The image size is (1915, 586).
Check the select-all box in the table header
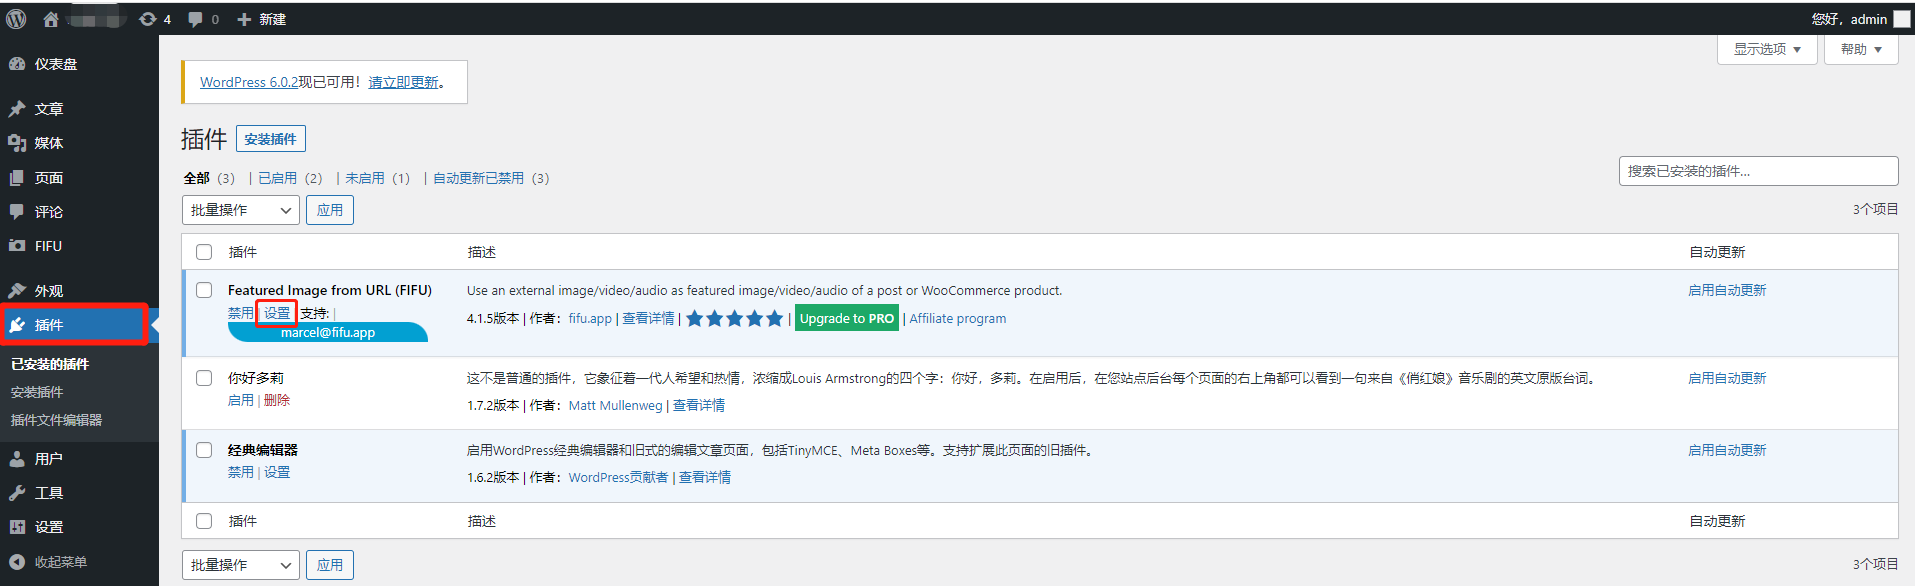[x=204, y=252]
